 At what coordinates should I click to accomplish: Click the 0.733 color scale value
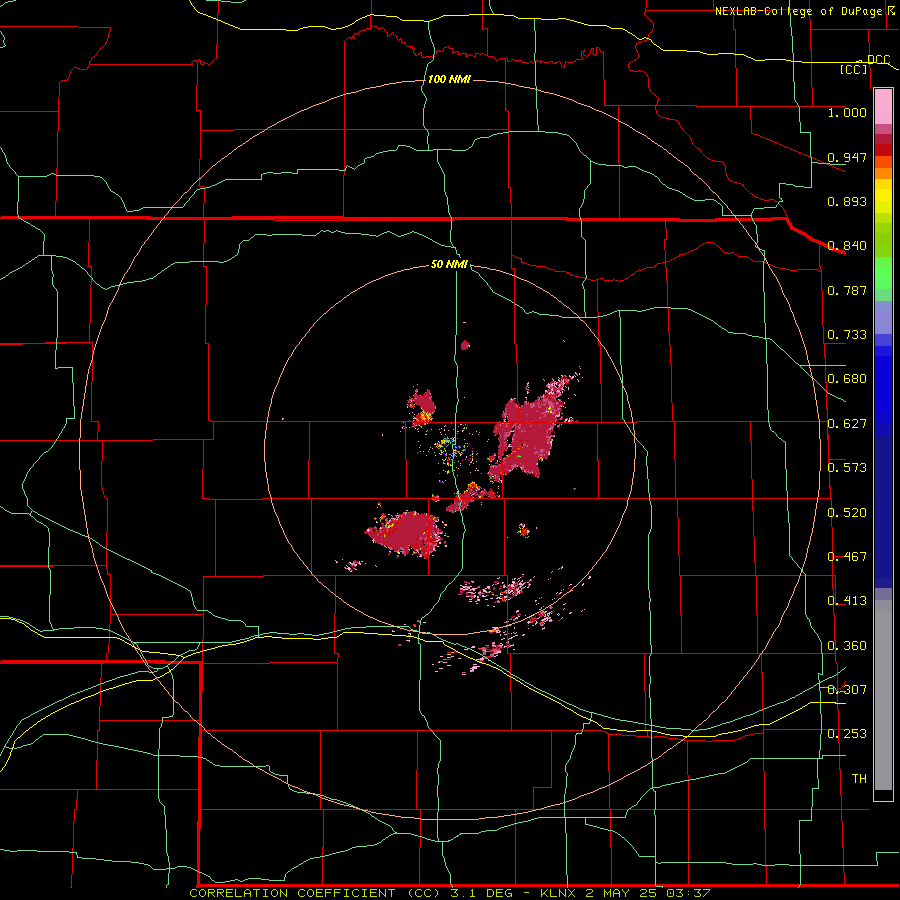click(x=847, y=335)
